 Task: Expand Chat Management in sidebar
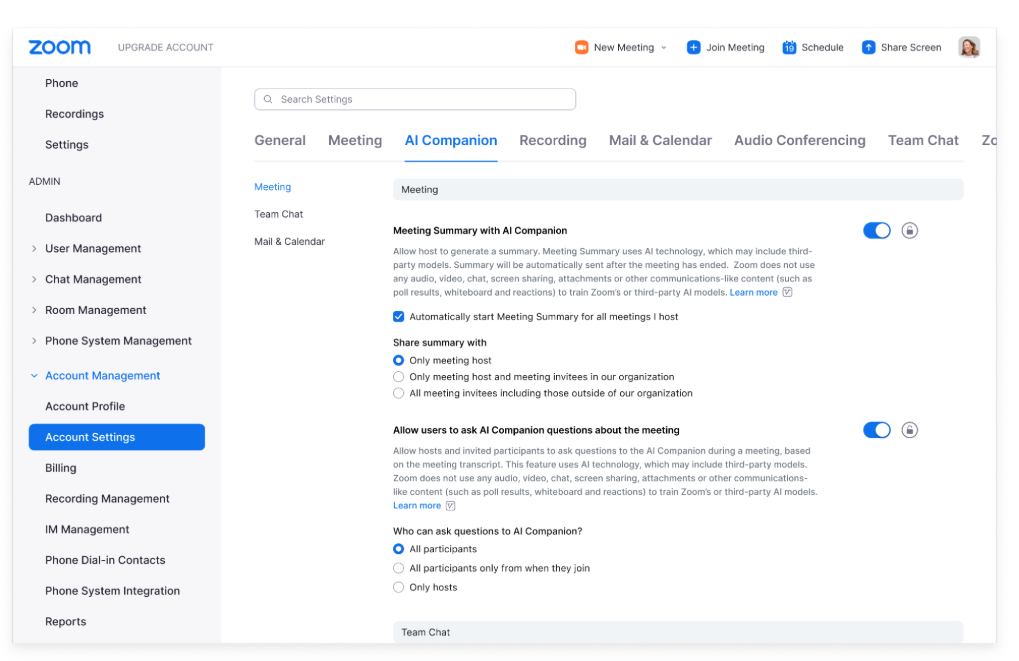tap(34, 279)
